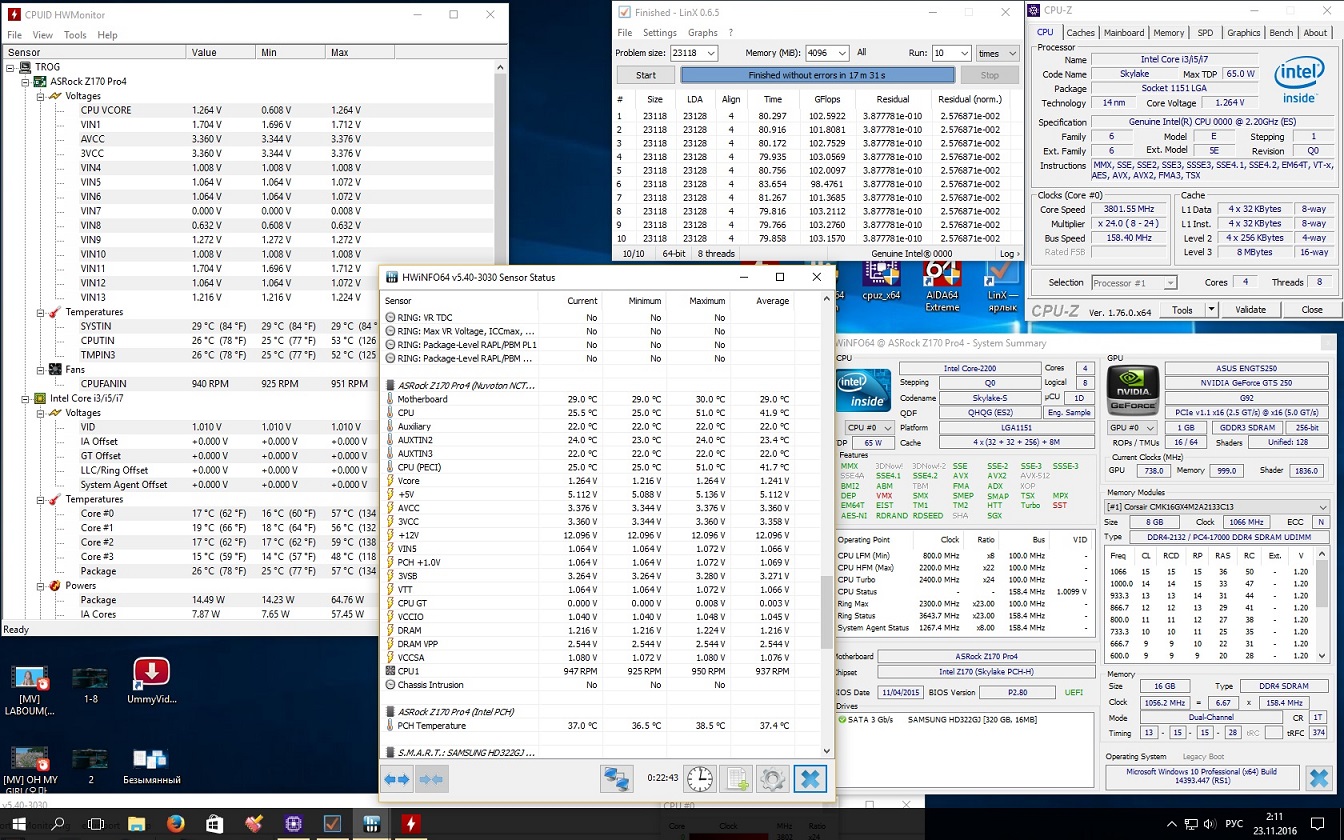Switch to CPU-Z Caches tab
The height and width of the screenshot is (840, 1344).
(x=1080, y=33)
